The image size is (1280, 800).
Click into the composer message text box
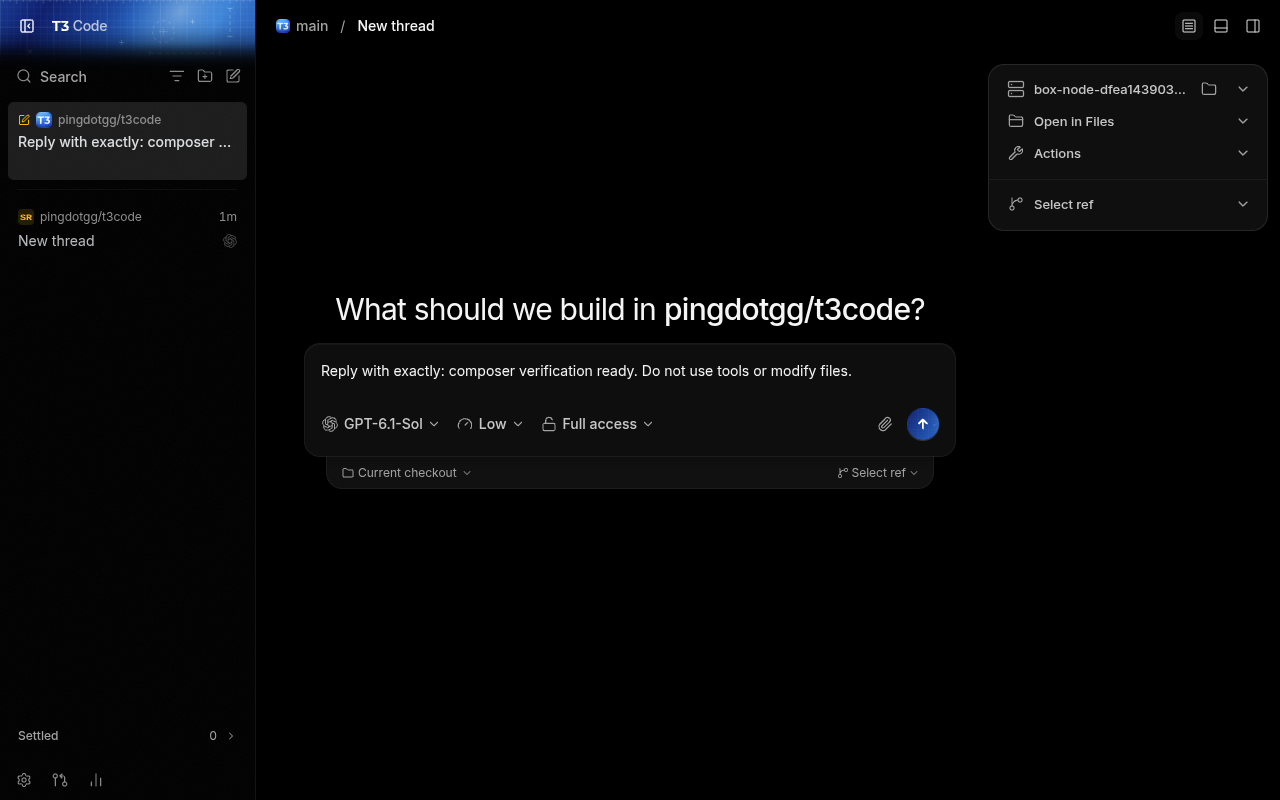point(630,371)
